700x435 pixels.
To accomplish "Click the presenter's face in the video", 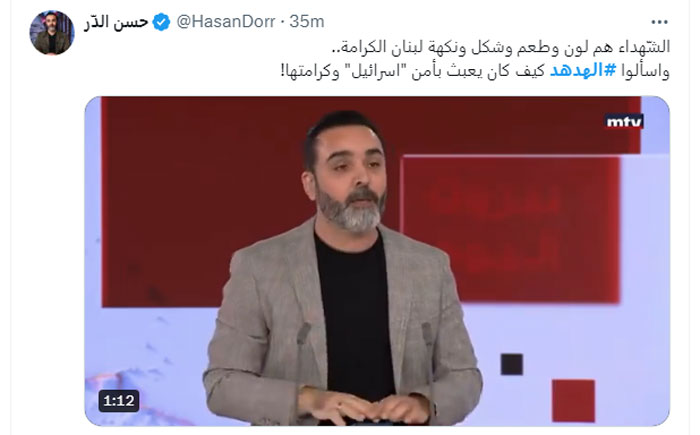I will click(350, 176).
